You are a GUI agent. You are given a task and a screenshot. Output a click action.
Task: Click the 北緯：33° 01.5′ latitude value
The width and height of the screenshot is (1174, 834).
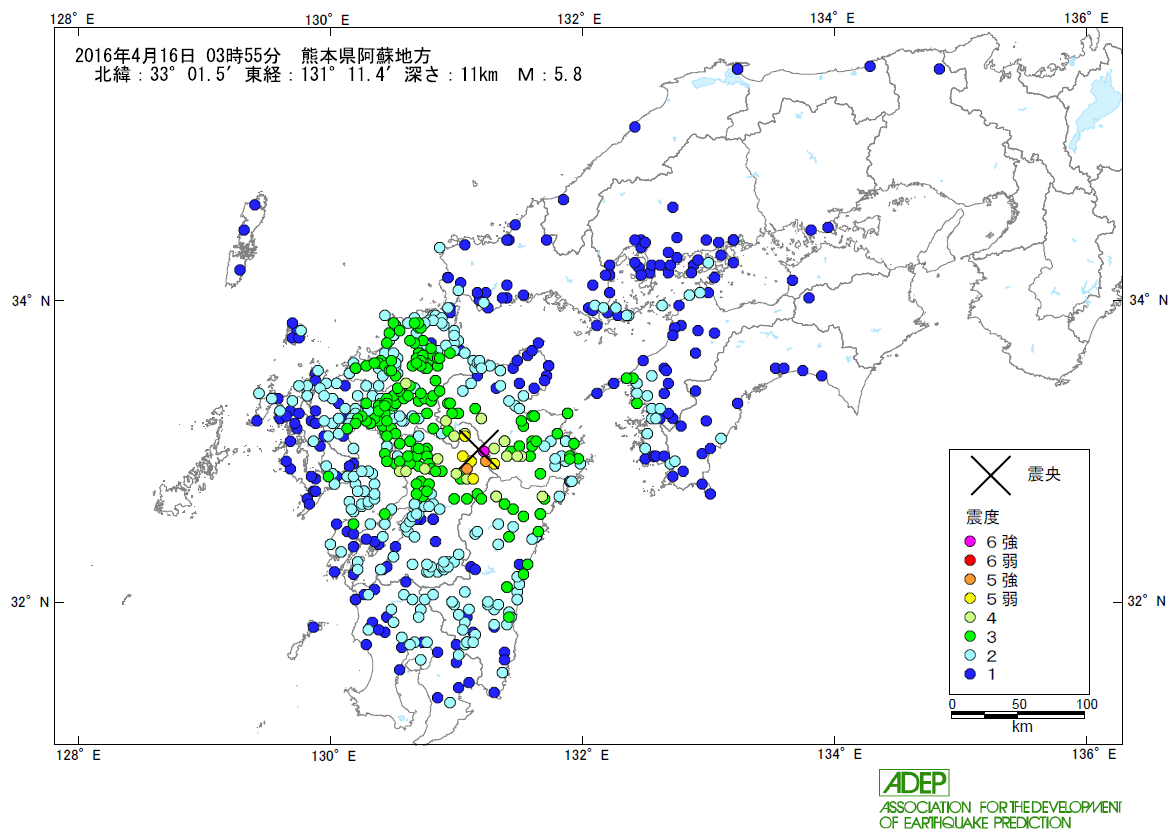(160, 74)
